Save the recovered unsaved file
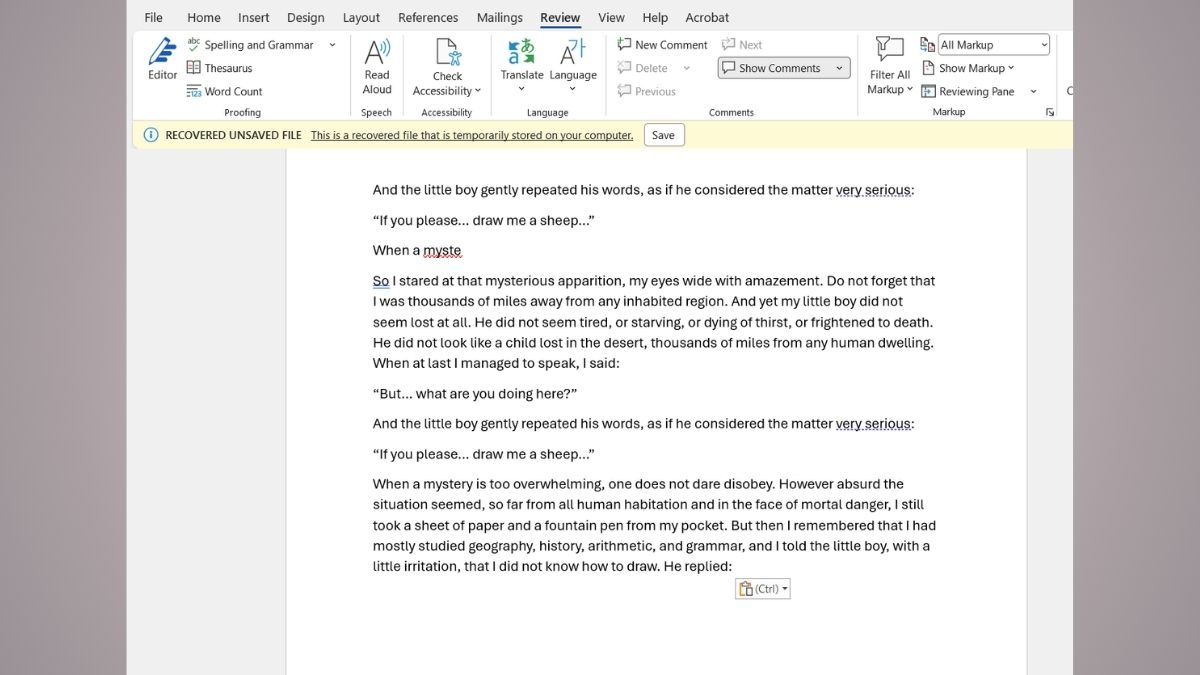The image size is (1200, 675). (x=664, y=135)
